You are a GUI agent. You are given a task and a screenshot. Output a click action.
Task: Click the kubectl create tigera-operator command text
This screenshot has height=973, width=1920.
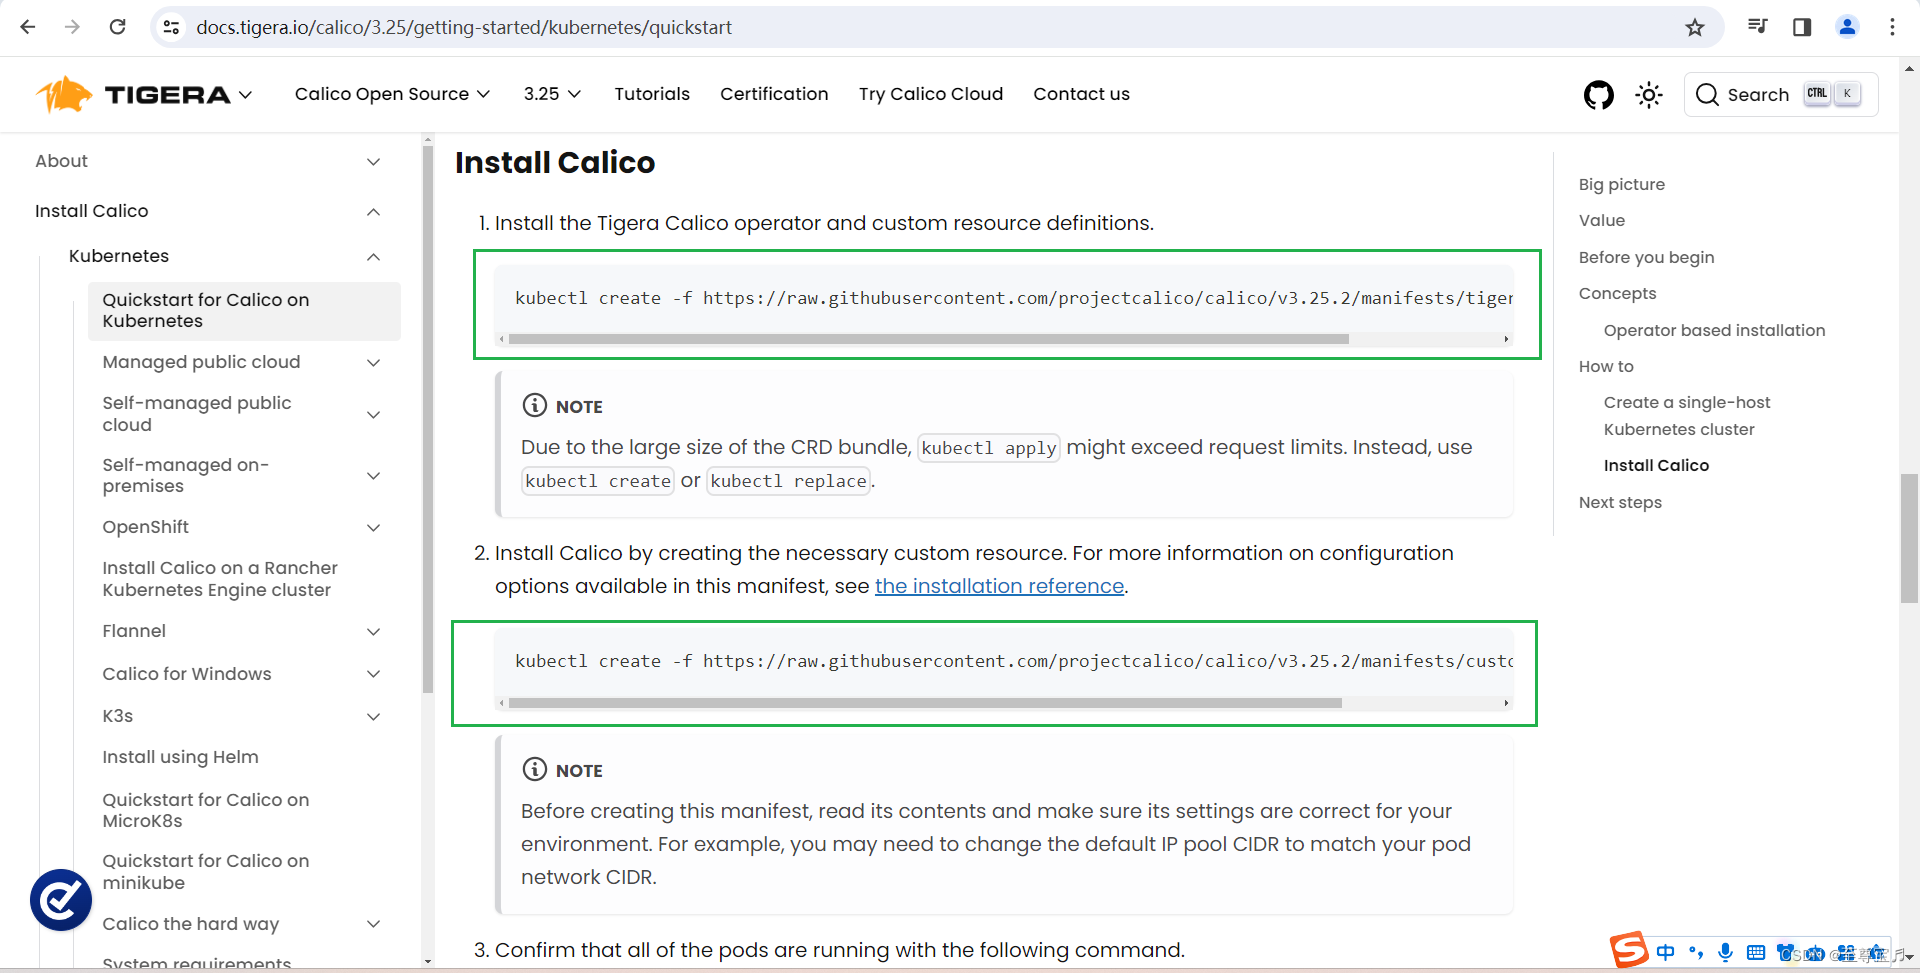click(x=1013, y=298)
